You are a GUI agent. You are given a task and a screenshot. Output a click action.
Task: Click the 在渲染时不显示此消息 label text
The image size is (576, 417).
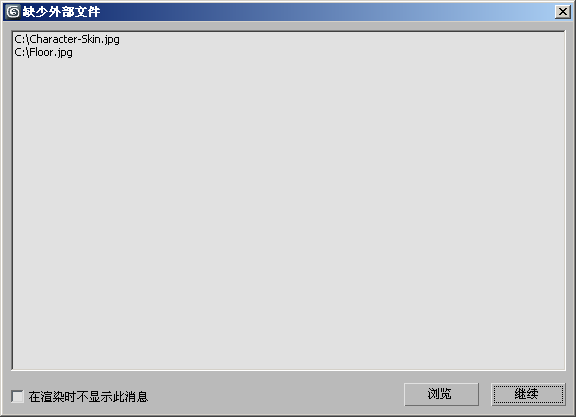(88, 396)
